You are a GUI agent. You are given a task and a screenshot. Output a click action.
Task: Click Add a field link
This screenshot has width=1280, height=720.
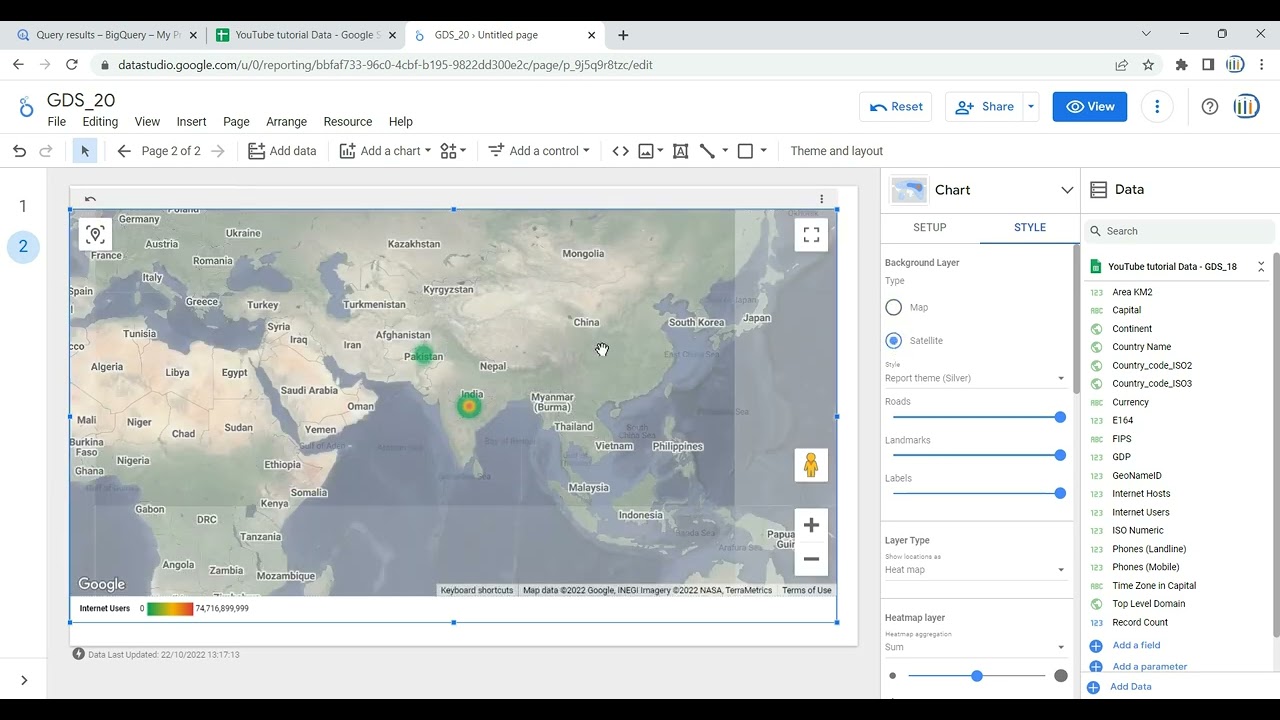[1136, 646]
